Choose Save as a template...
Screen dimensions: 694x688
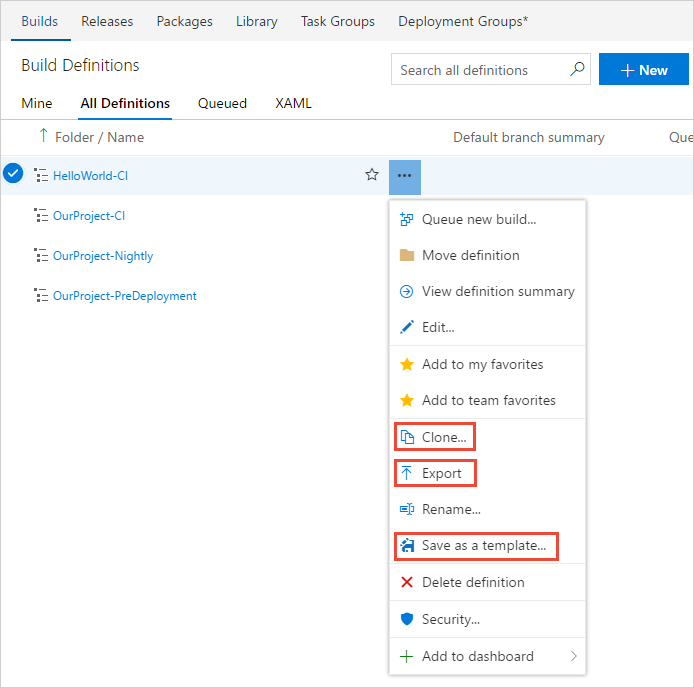(483, 546)
